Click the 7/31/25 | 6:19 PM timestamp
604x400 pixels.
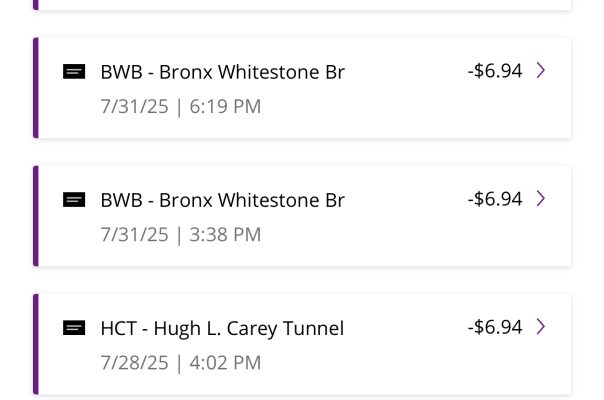coord(180,106)
